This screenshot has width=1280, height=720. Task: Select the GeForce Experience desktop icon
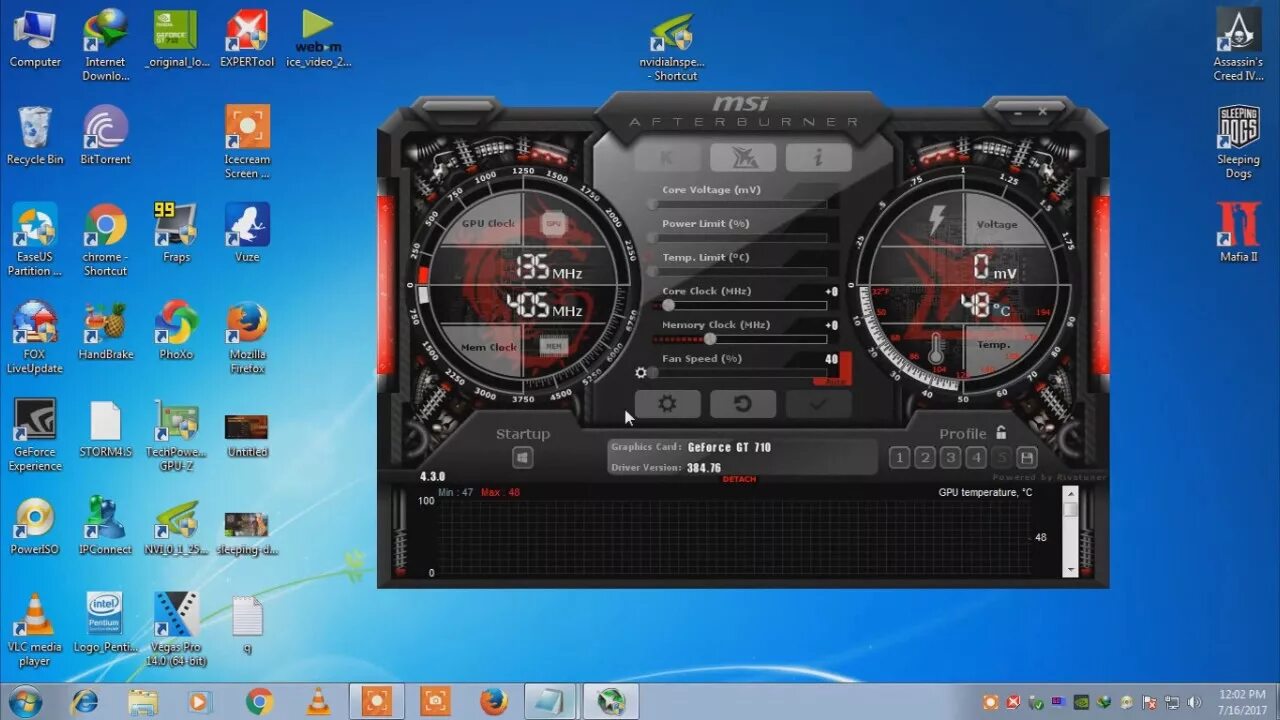click(x=35, y=435)
